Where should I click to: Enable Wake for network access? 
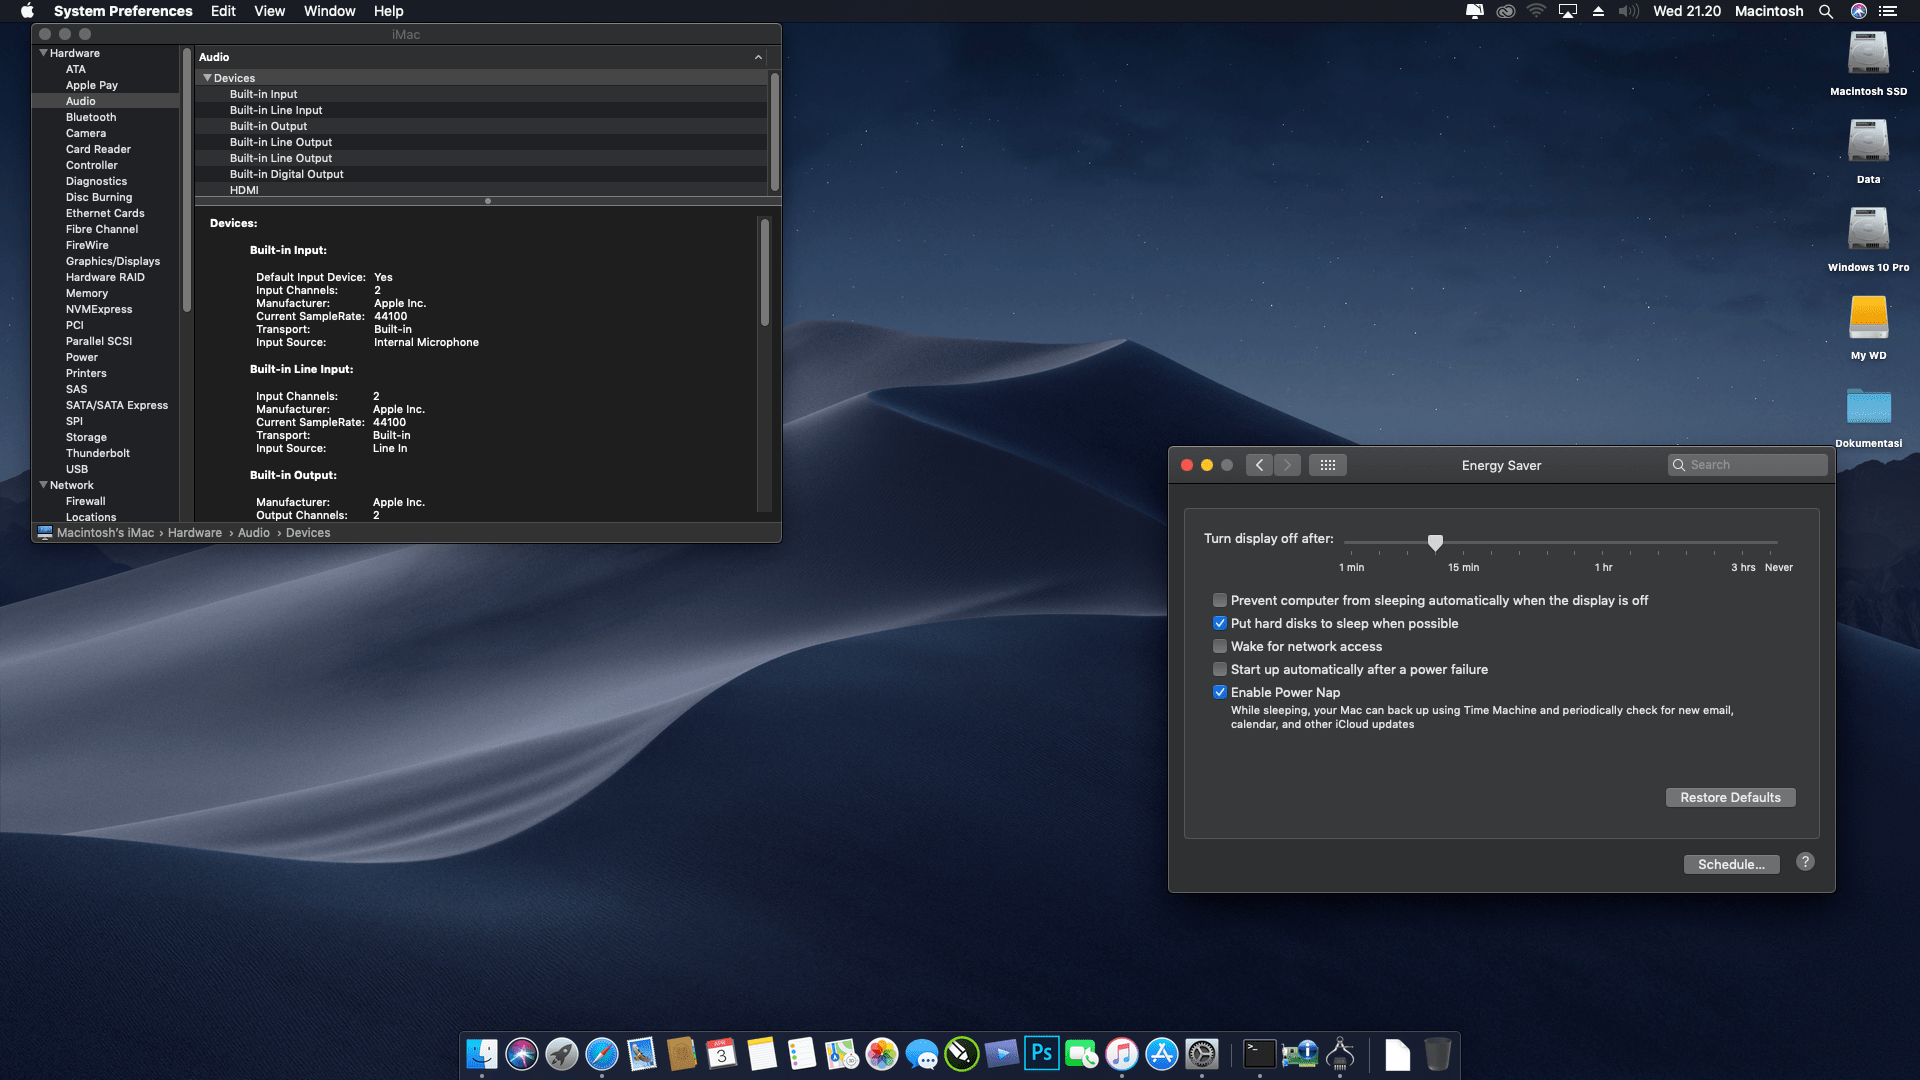click(x=1220, y=646)
